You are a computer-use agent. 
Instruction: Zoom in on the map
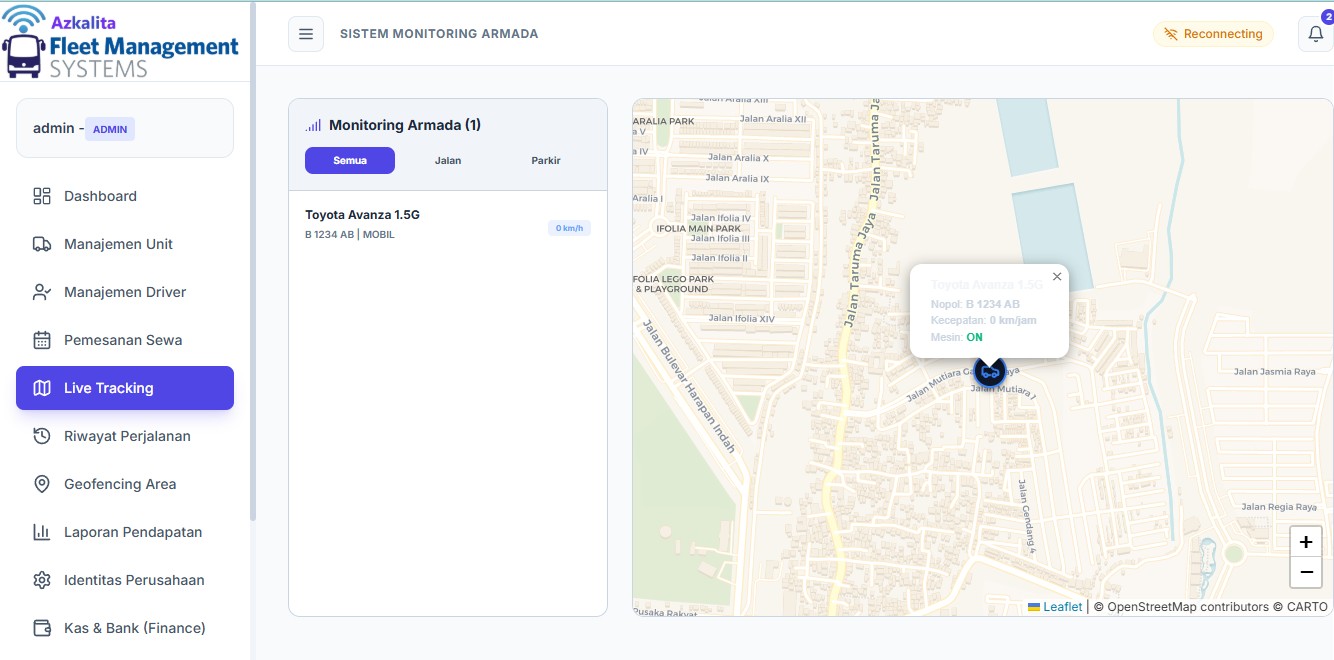pyautogui.click(x=1305, y=542)
